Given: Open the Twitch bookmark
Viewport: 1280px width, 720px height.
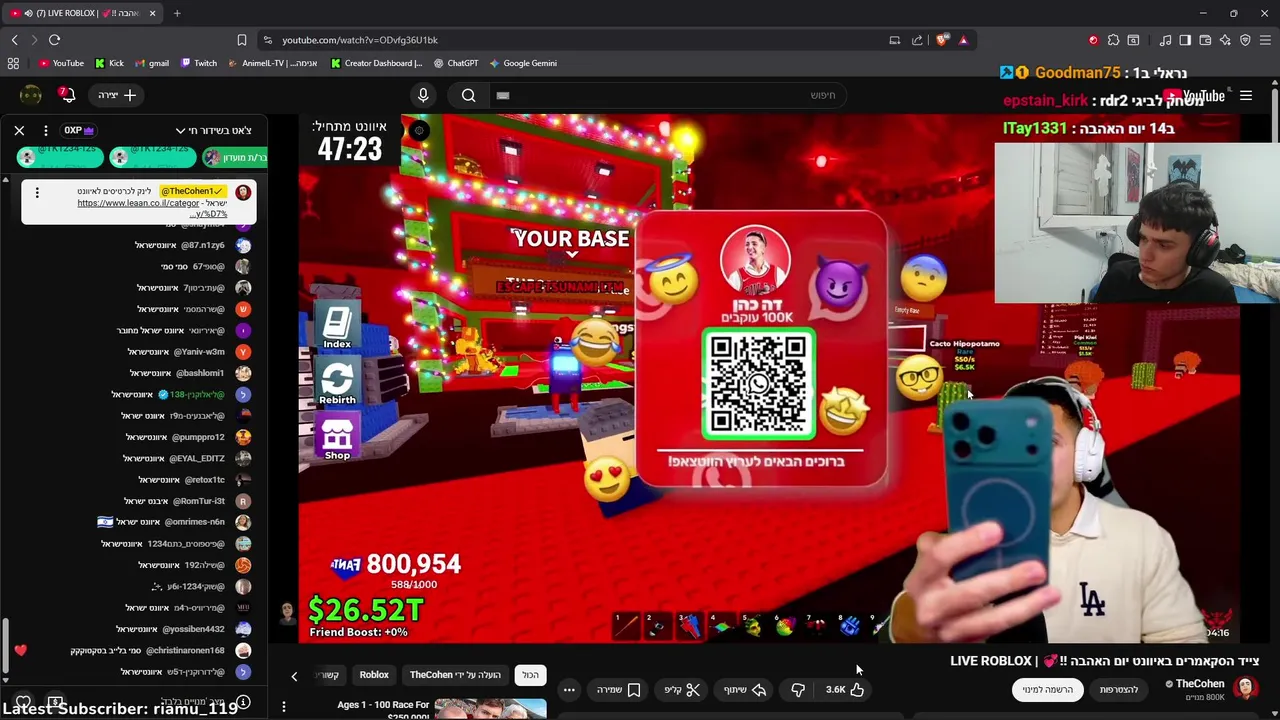Looking at the screenshot, I should [x=198, y=63].
